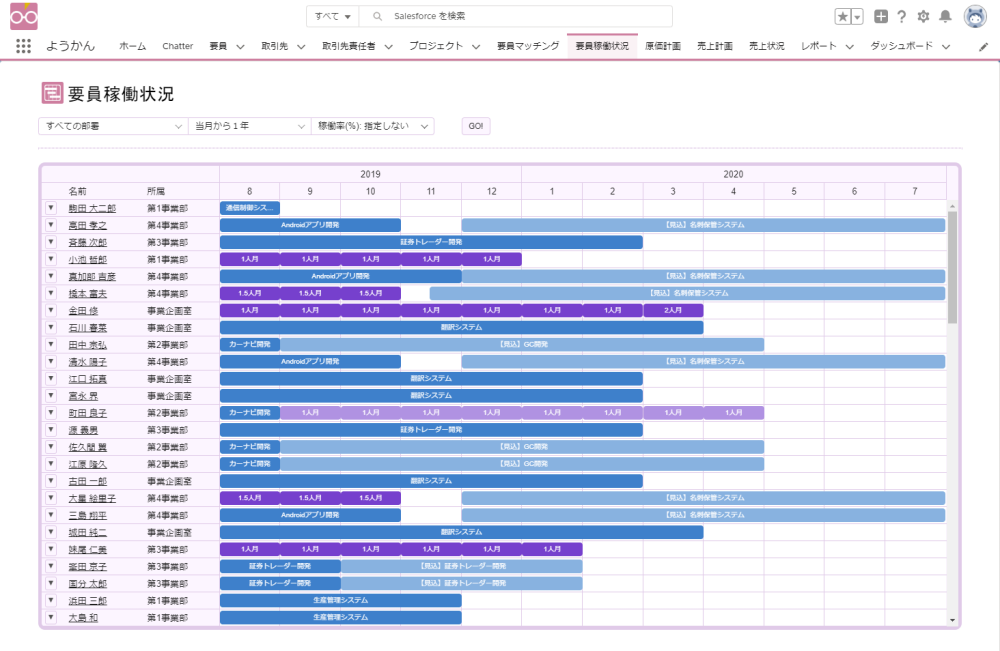
Task: Open the App Launcher grid icon
Action: point(24,46)
